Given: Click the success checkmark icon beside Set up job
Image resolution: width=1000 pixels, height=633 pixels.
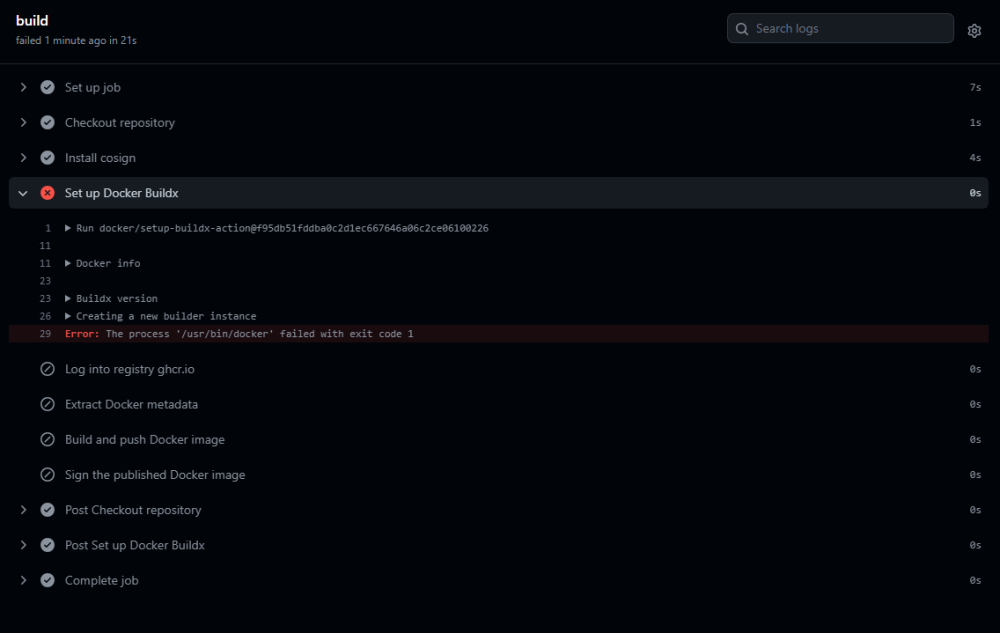Looking at the screenshot, I should (x=47, y=87).
